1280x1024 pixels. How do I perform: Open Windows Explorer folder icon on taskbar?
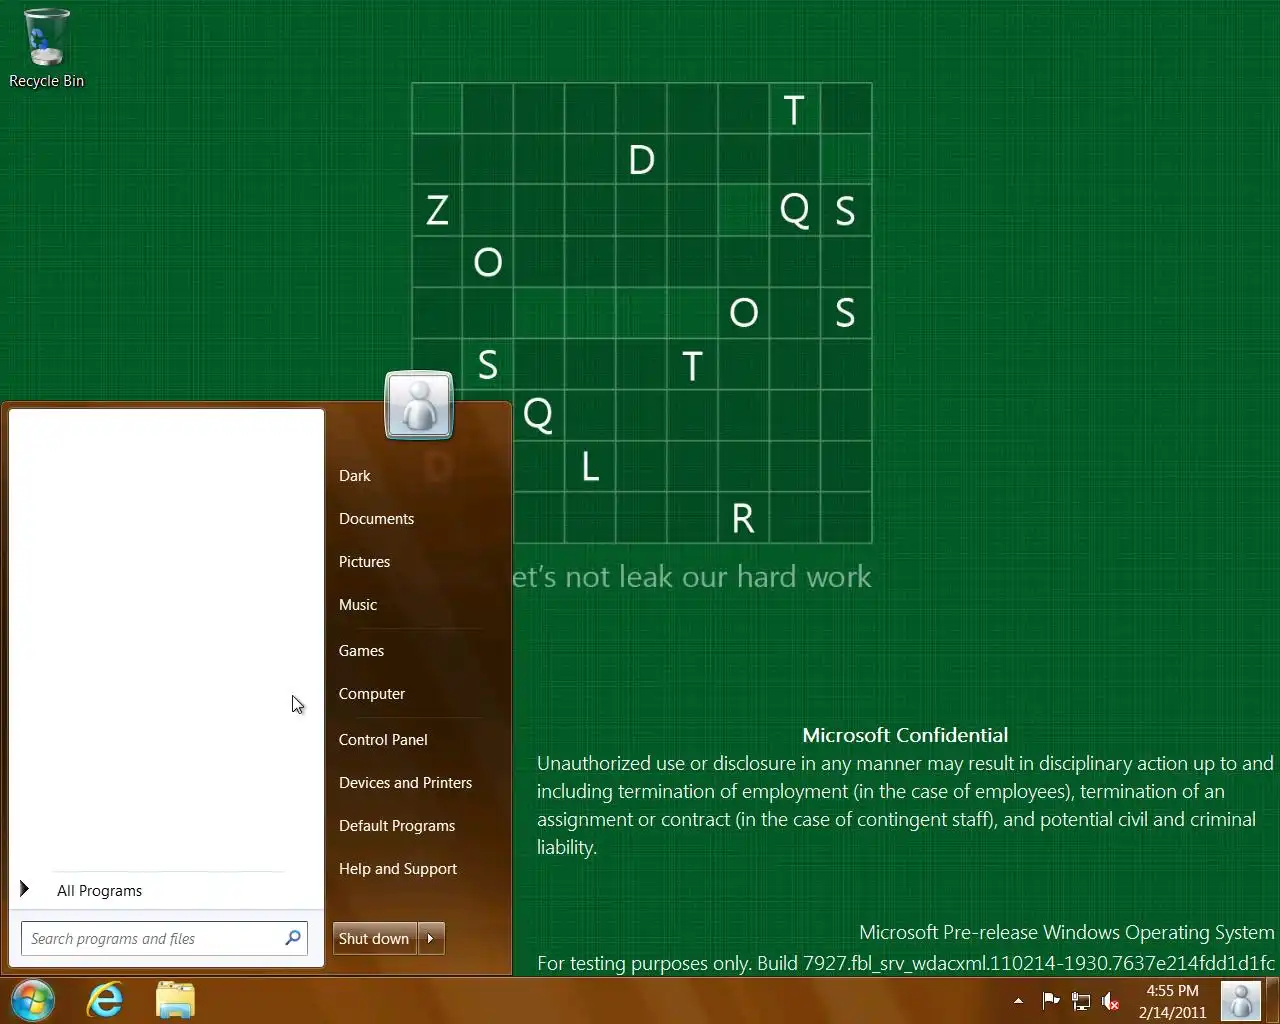(175, 1000)
